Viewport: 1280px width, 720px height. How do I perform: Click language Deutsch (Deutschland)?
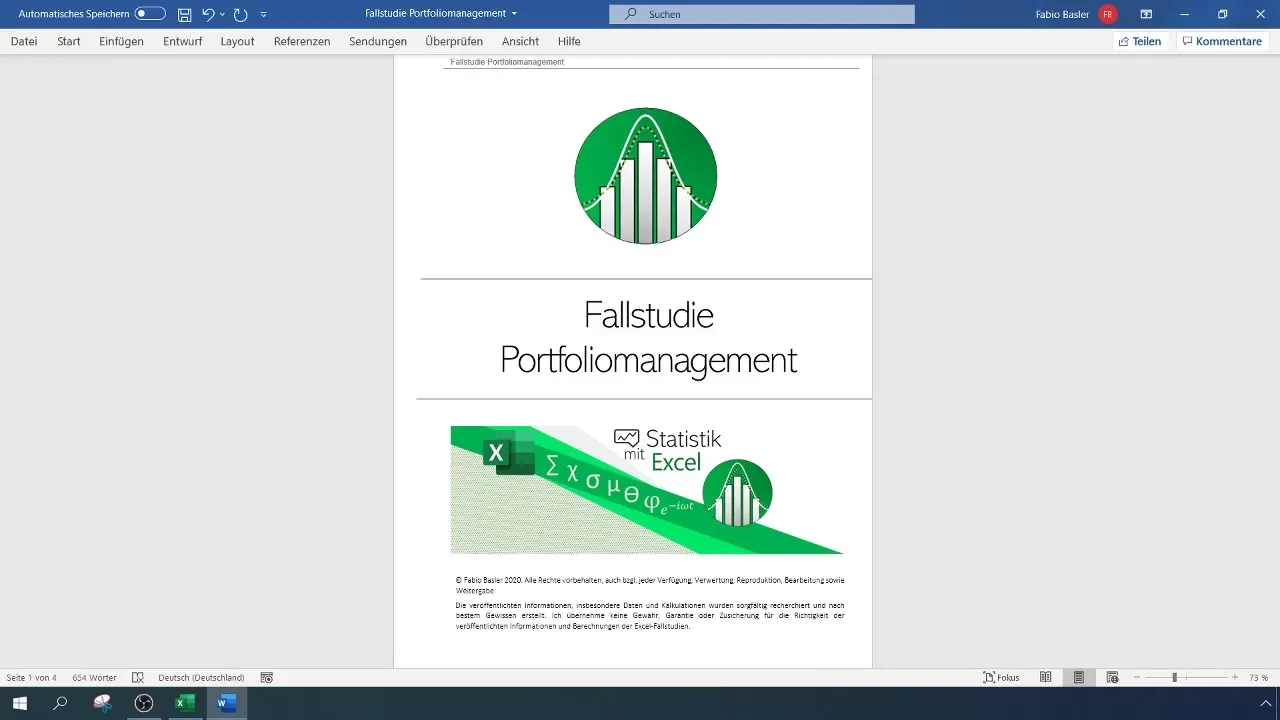pyautogui.click(x=201, y=677)
